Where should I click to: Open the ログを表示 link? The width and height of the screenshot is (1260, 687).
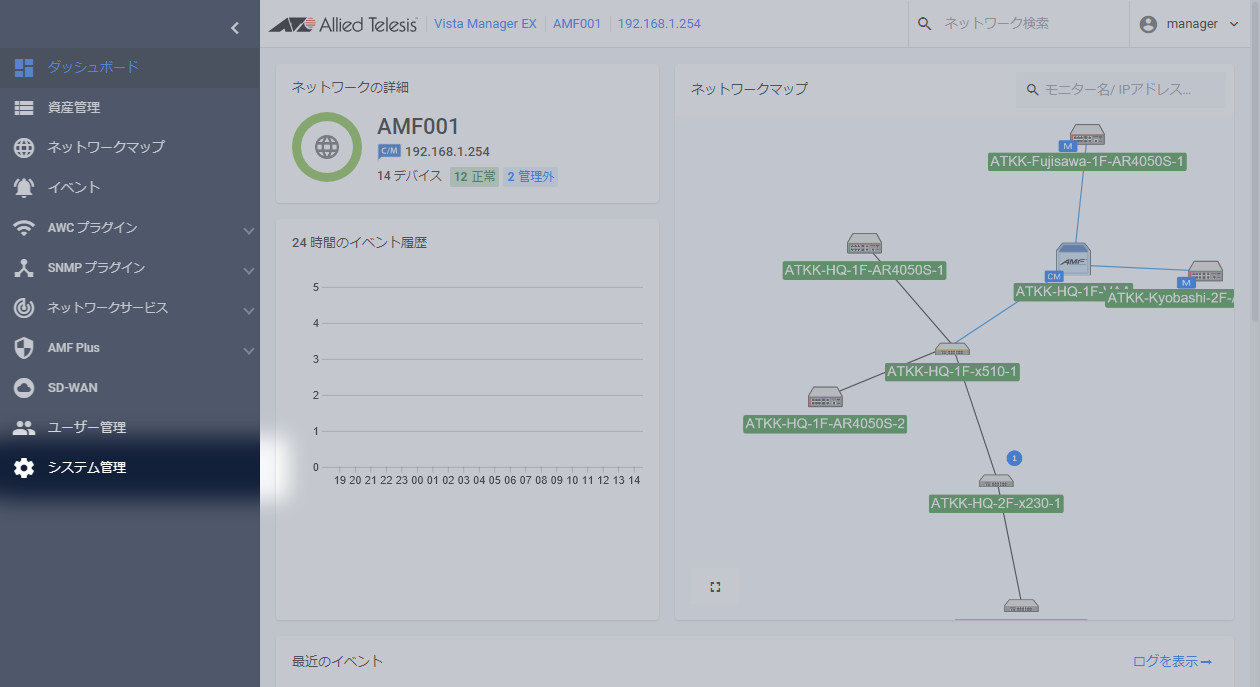(1172, 661)
